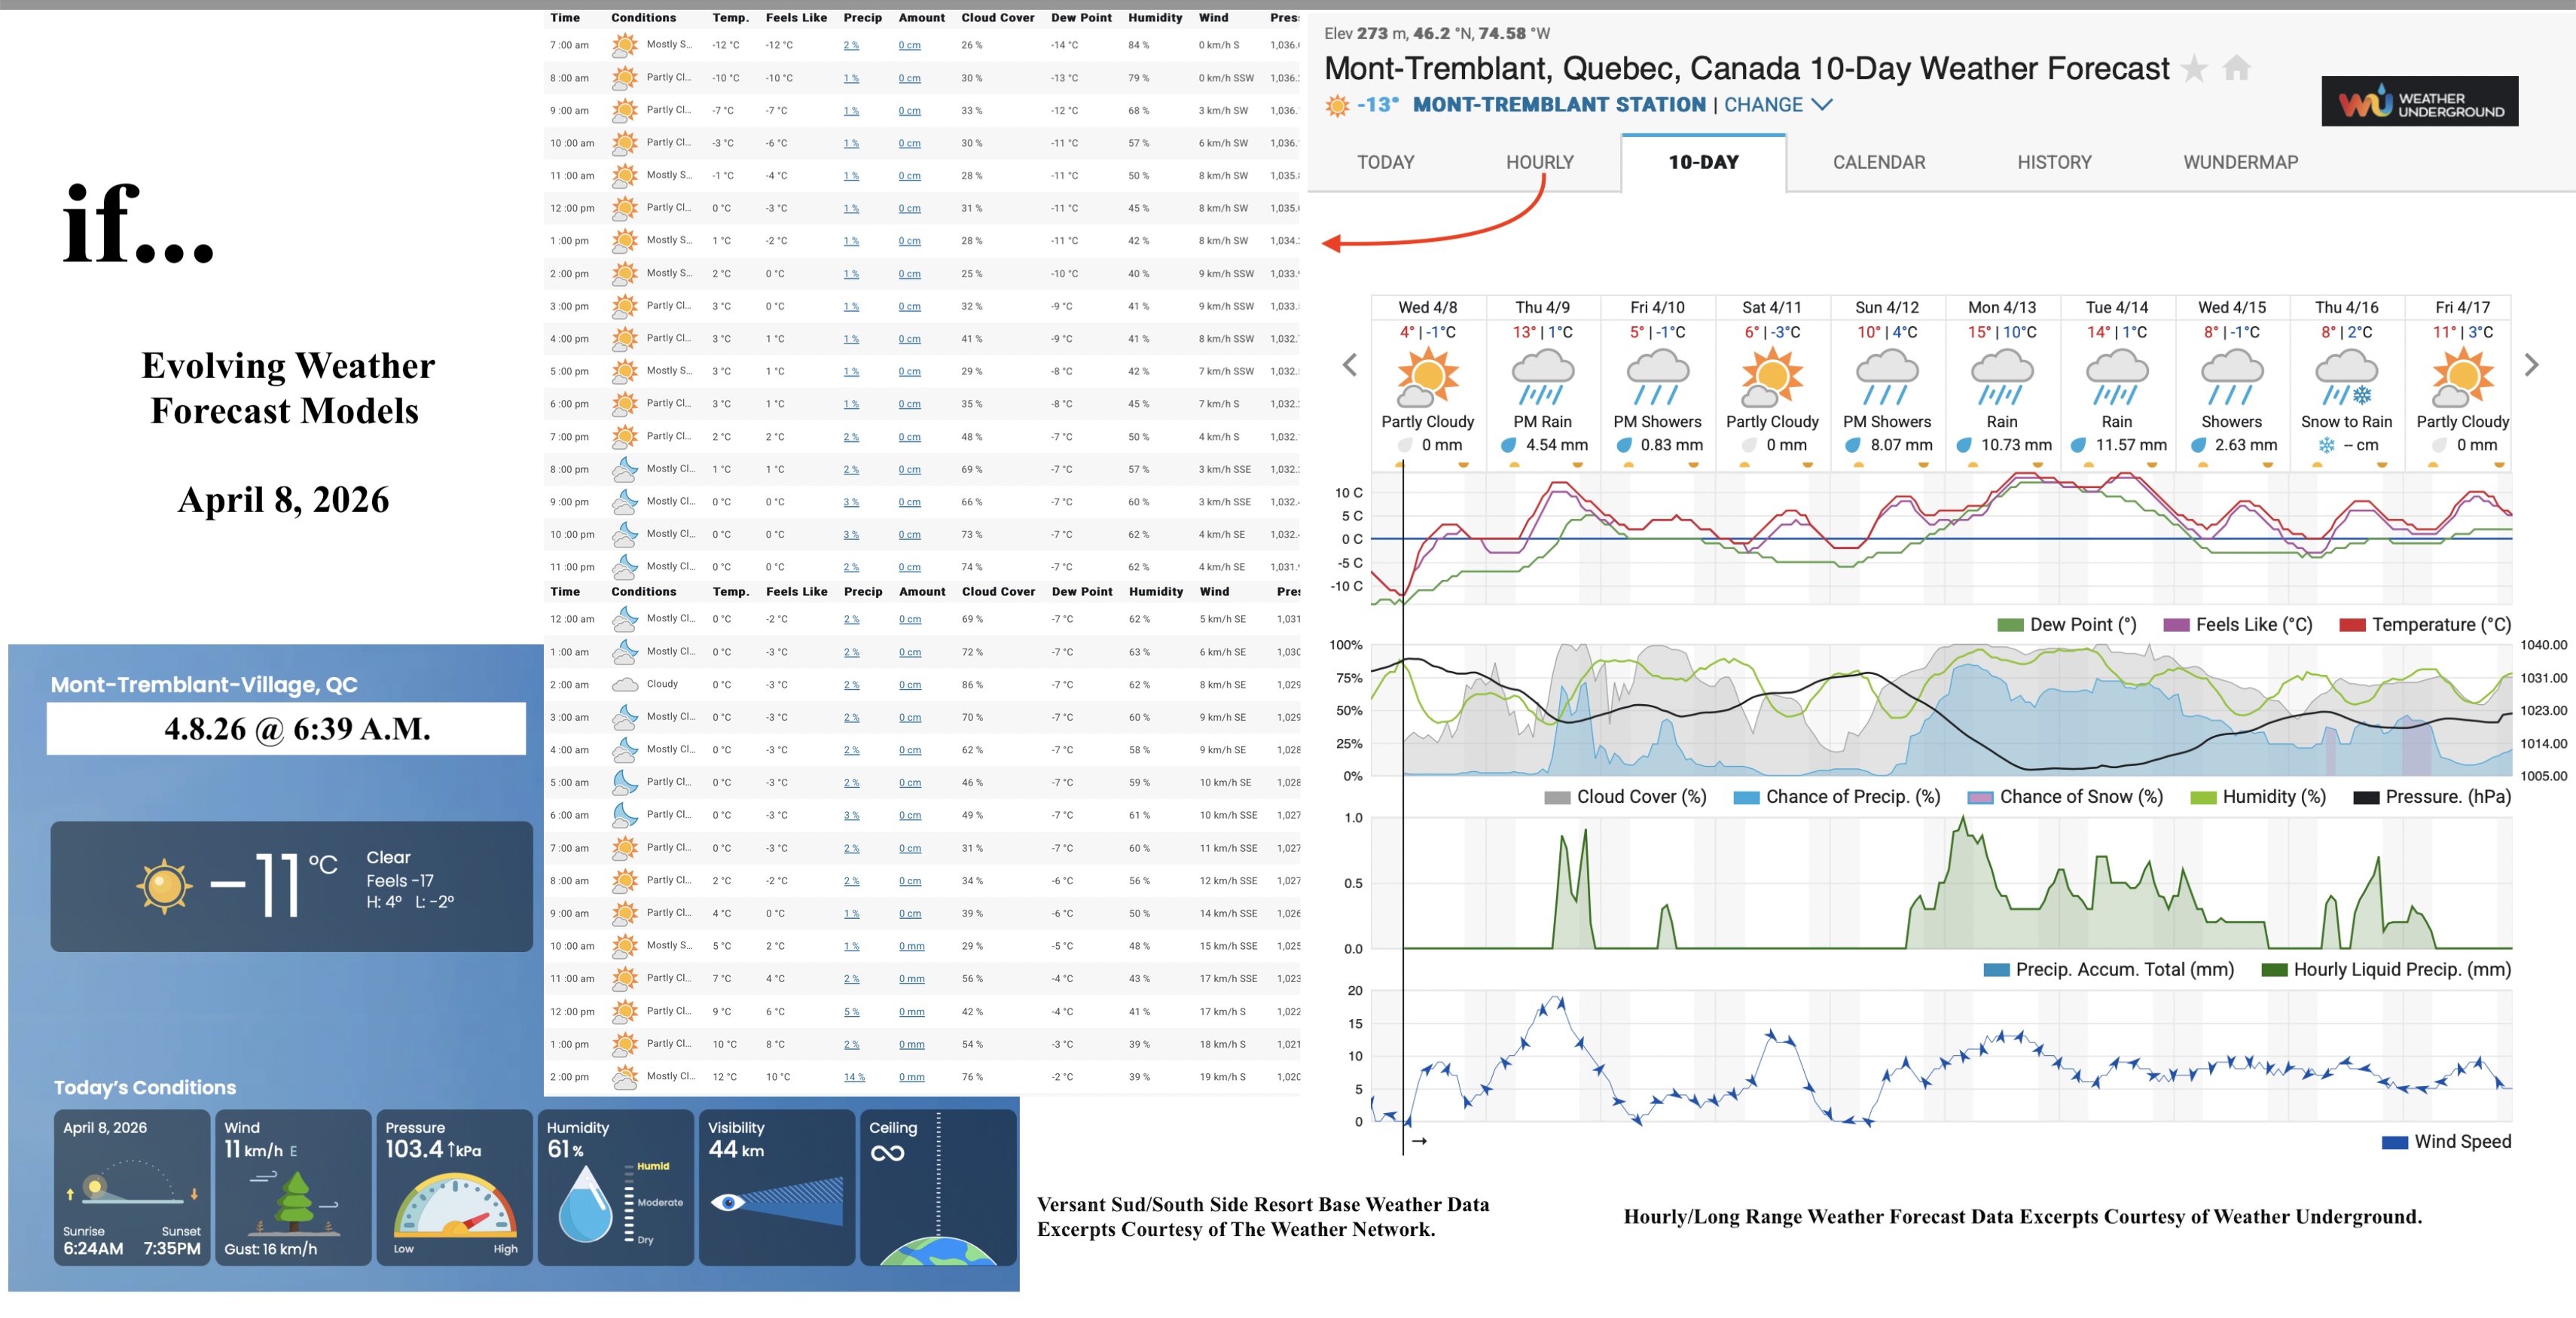2576x1318 pixels.
Task: Click the right chevron to view later forecast days
Action: (x=2532, y=365)
